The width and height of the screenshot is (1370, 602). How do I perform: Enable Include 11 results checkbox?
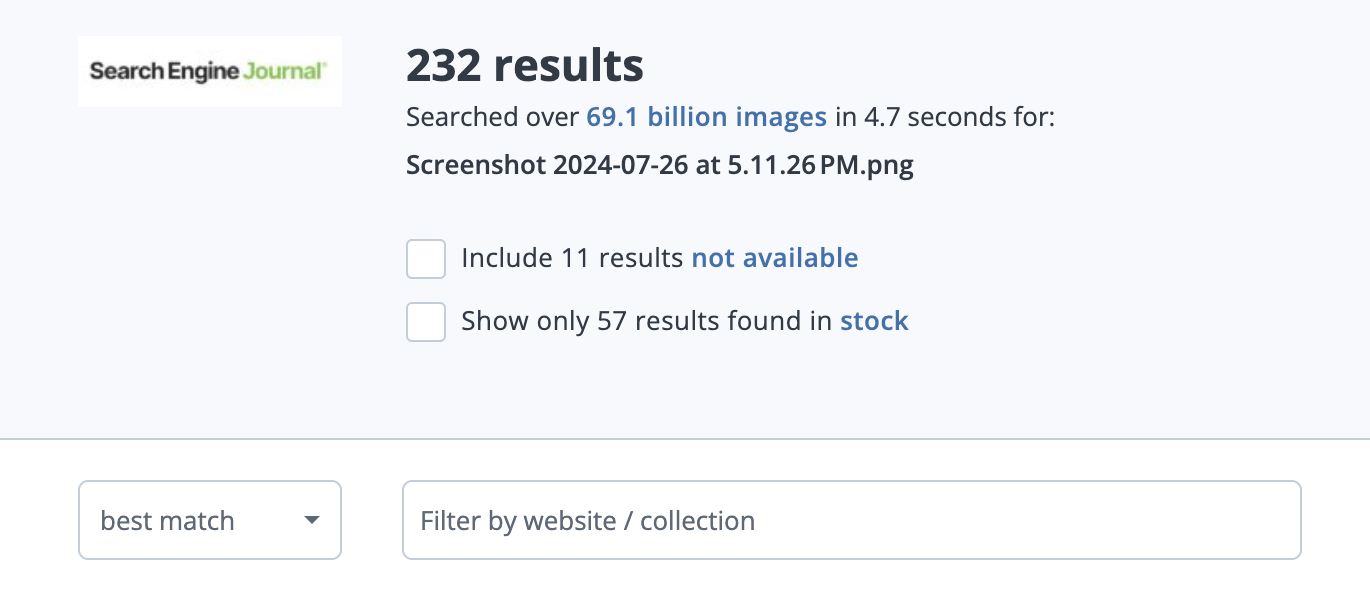coord(426,259)
